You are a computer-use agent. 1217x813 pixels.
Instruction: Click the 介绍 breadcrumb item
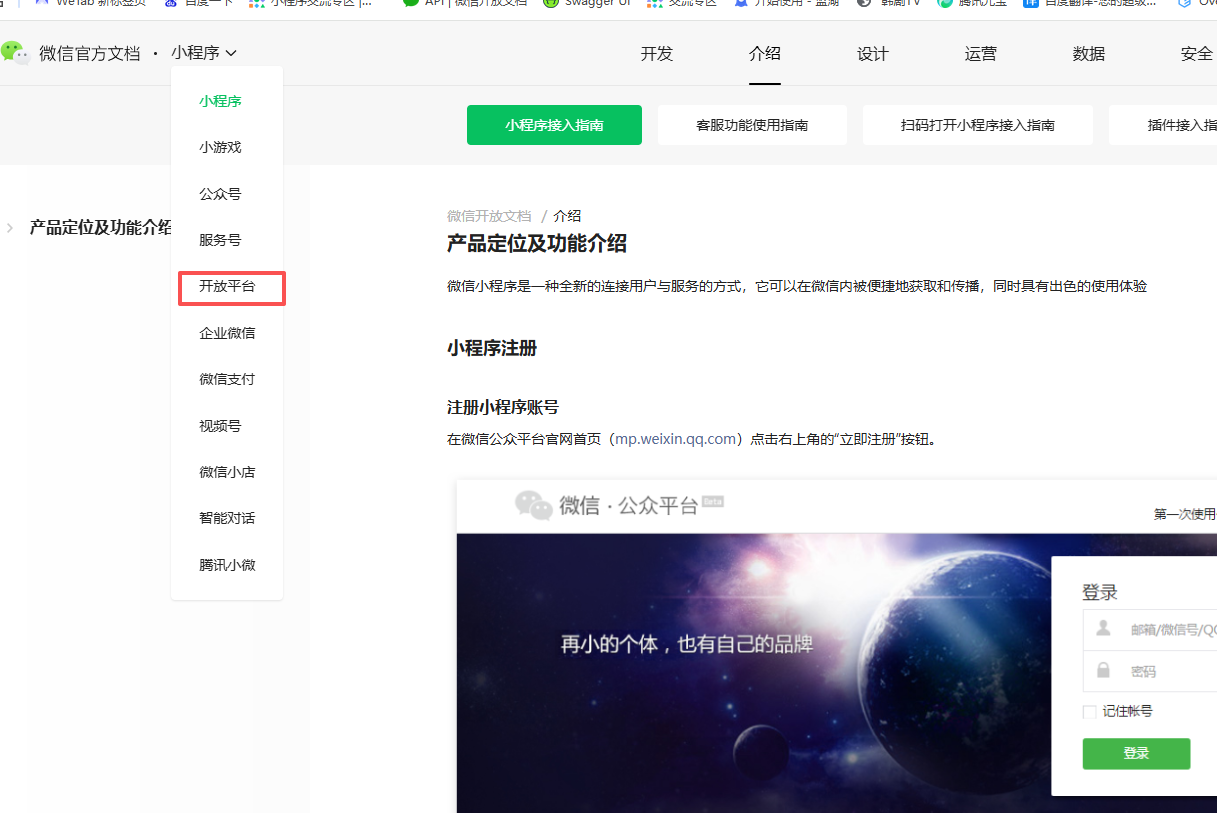pos(567,216)
